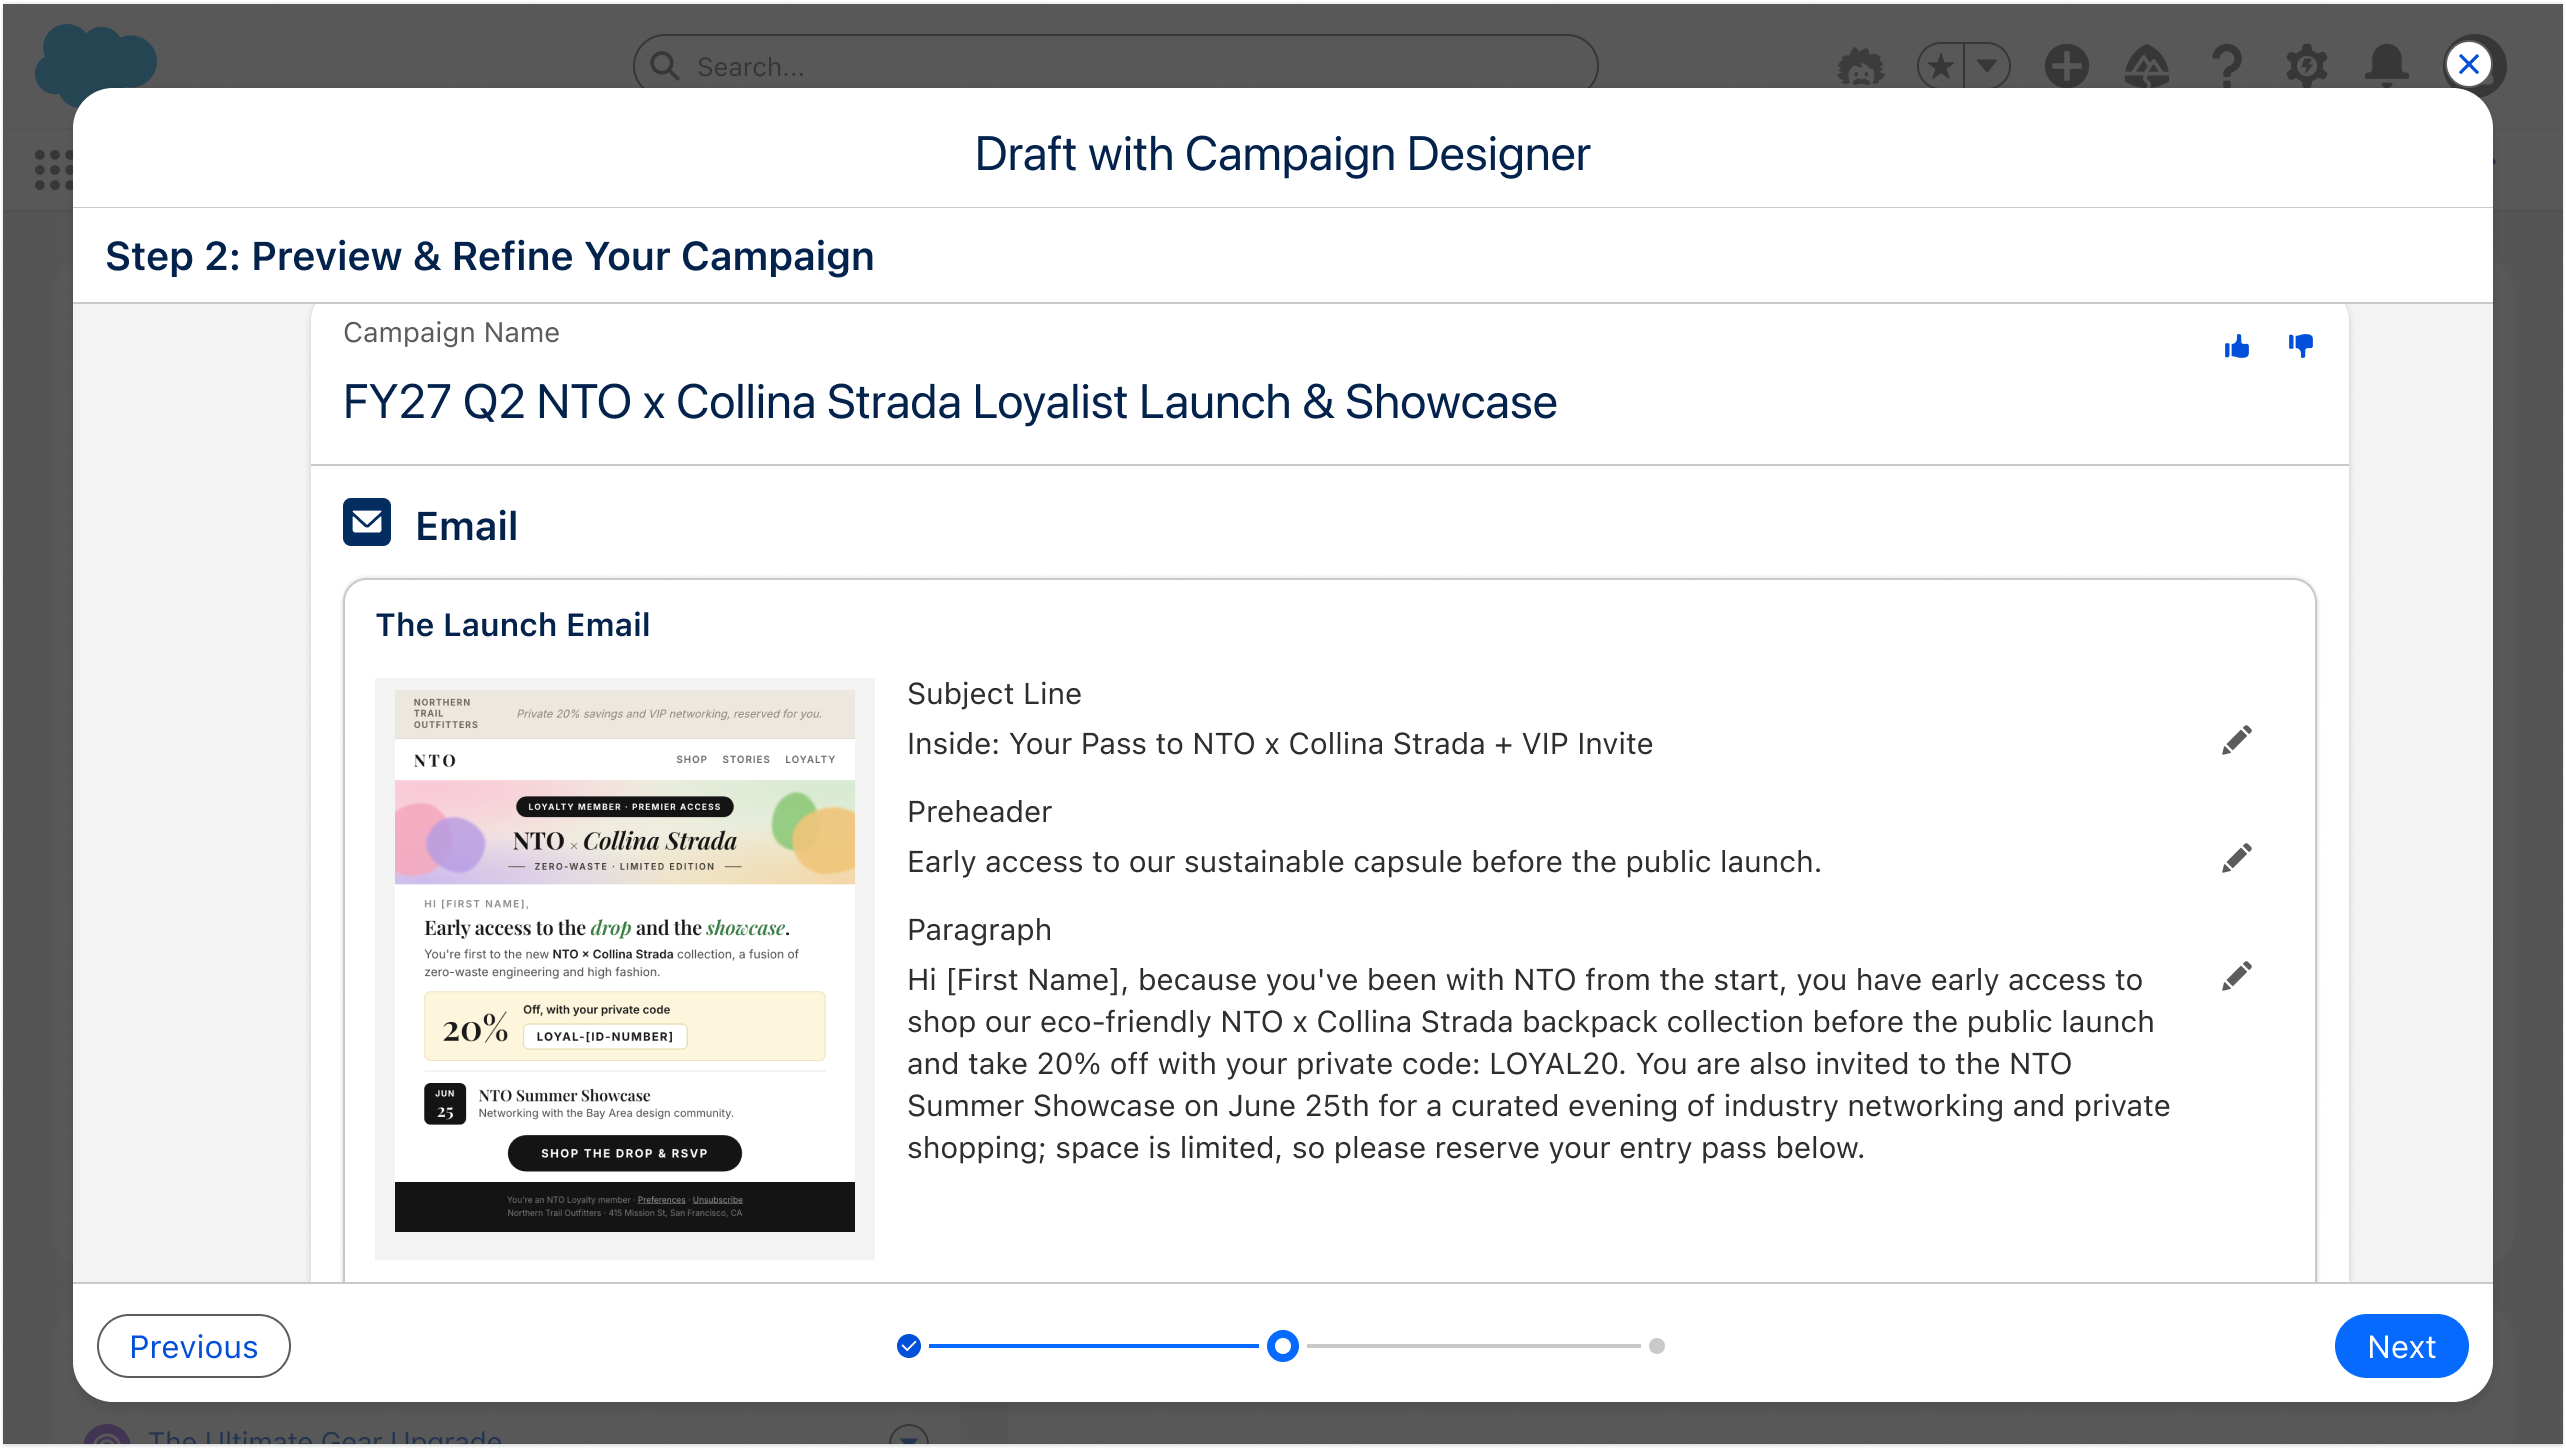Click the paragraph text beginning 'Hi [First Name]'

tap(1540, 1064)
